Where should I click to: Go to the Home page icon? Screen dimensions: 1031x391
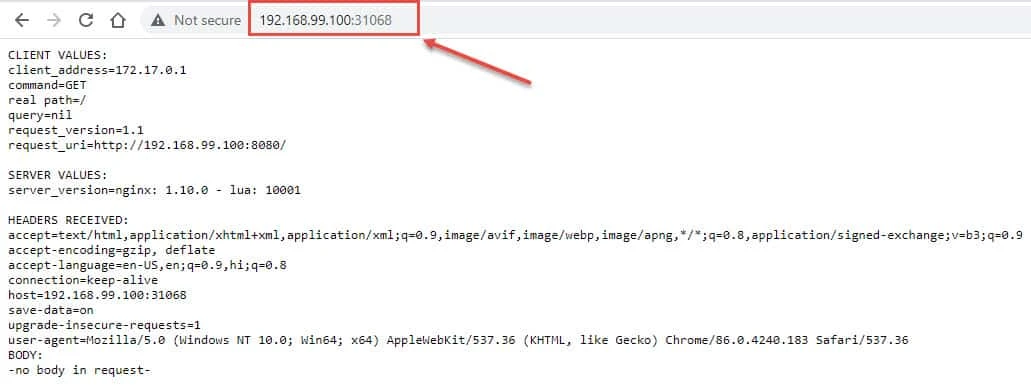click(x=118, y=20)
